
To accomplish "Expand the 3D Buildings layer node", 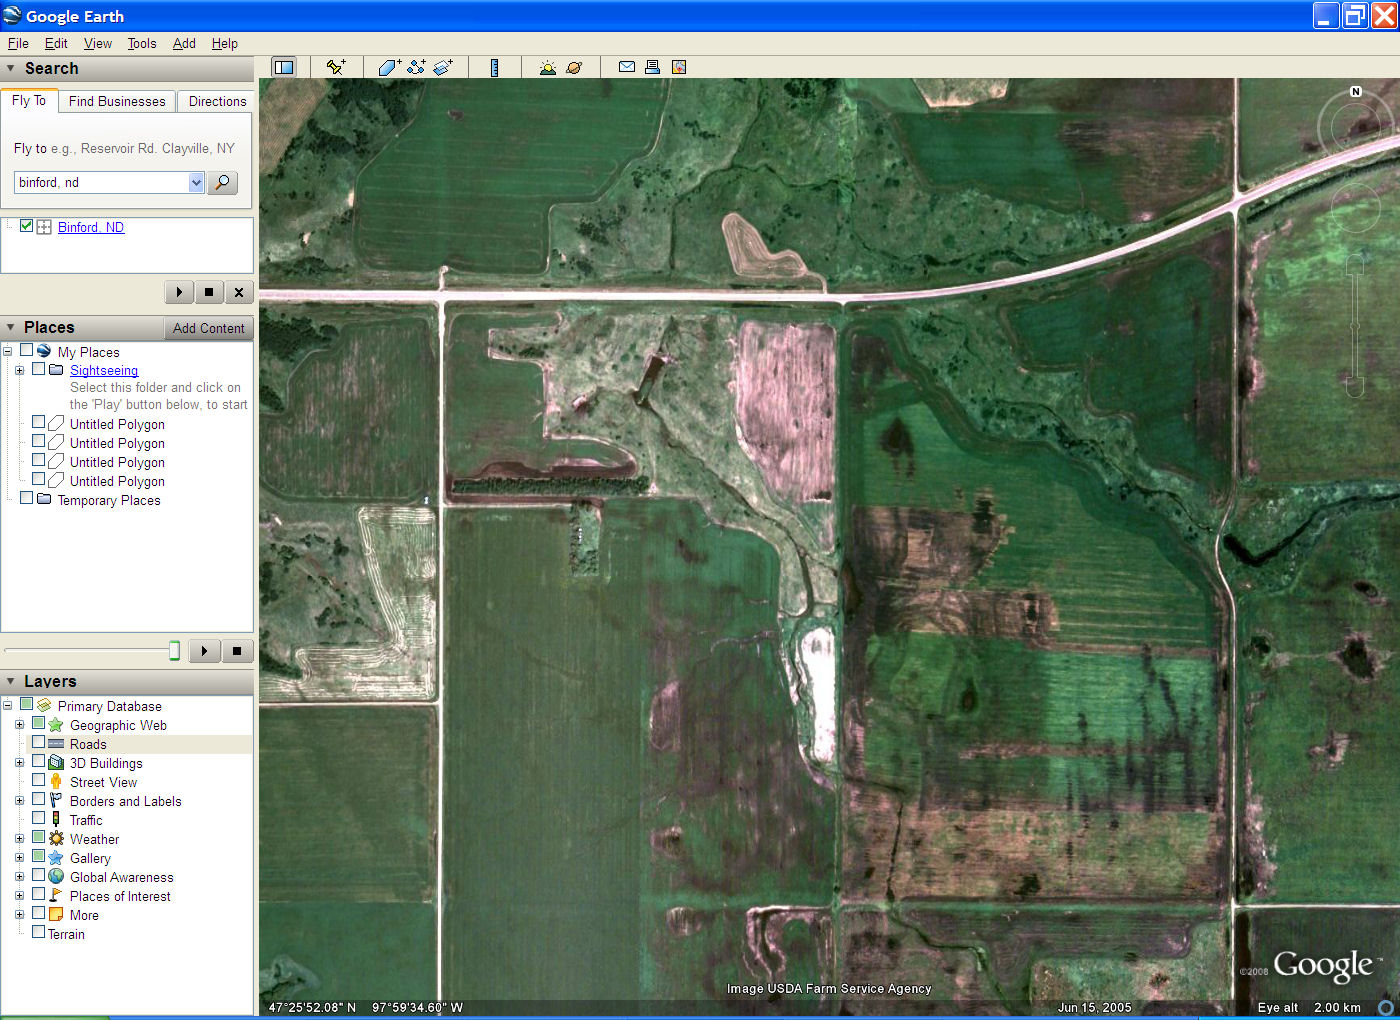I will pos(19,763).
